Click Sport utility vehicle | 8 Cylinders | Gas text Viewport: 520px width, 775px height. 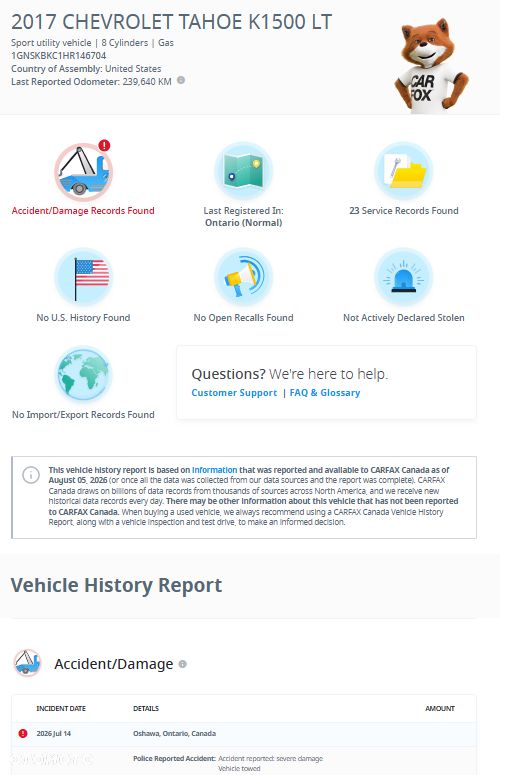(x=92, y=43)
